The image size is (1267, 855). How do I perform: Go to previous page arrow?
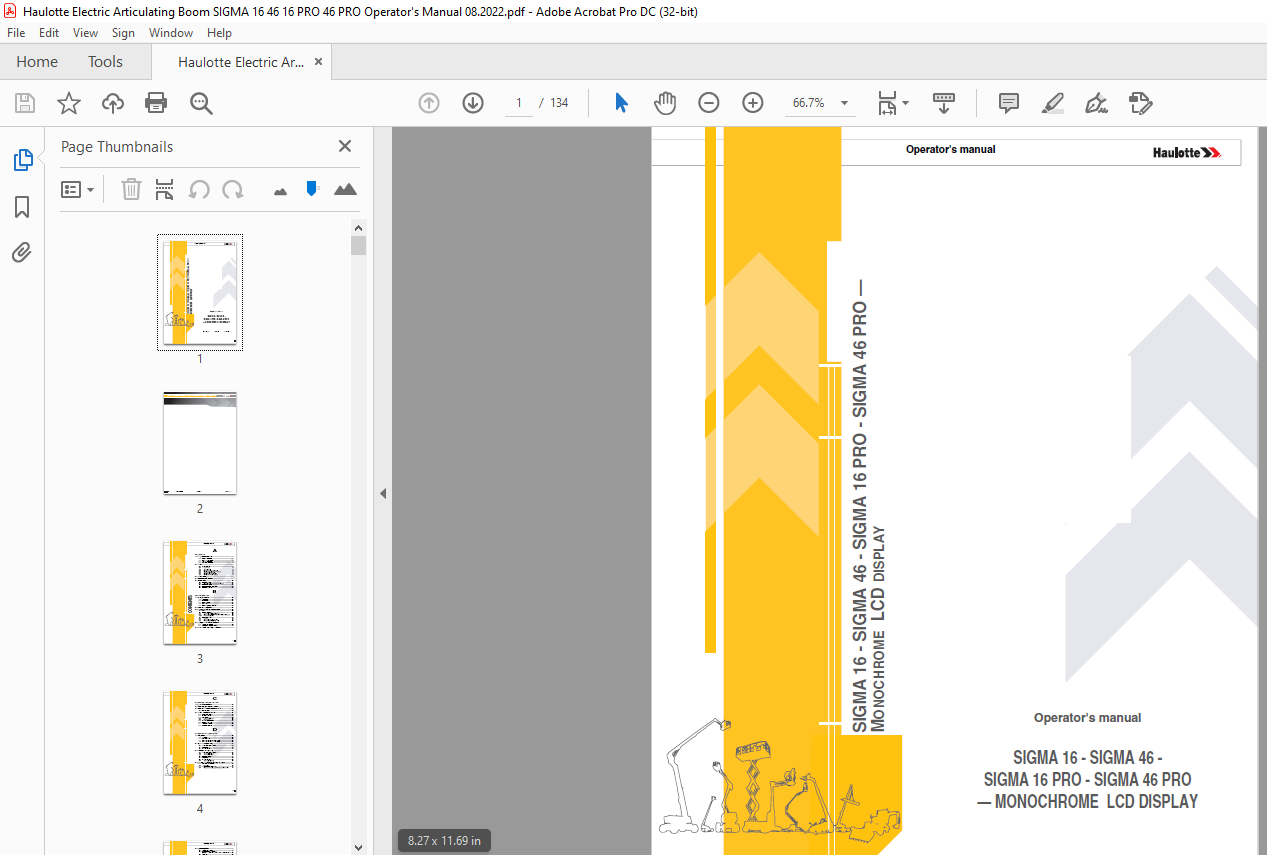pos(429,103)
